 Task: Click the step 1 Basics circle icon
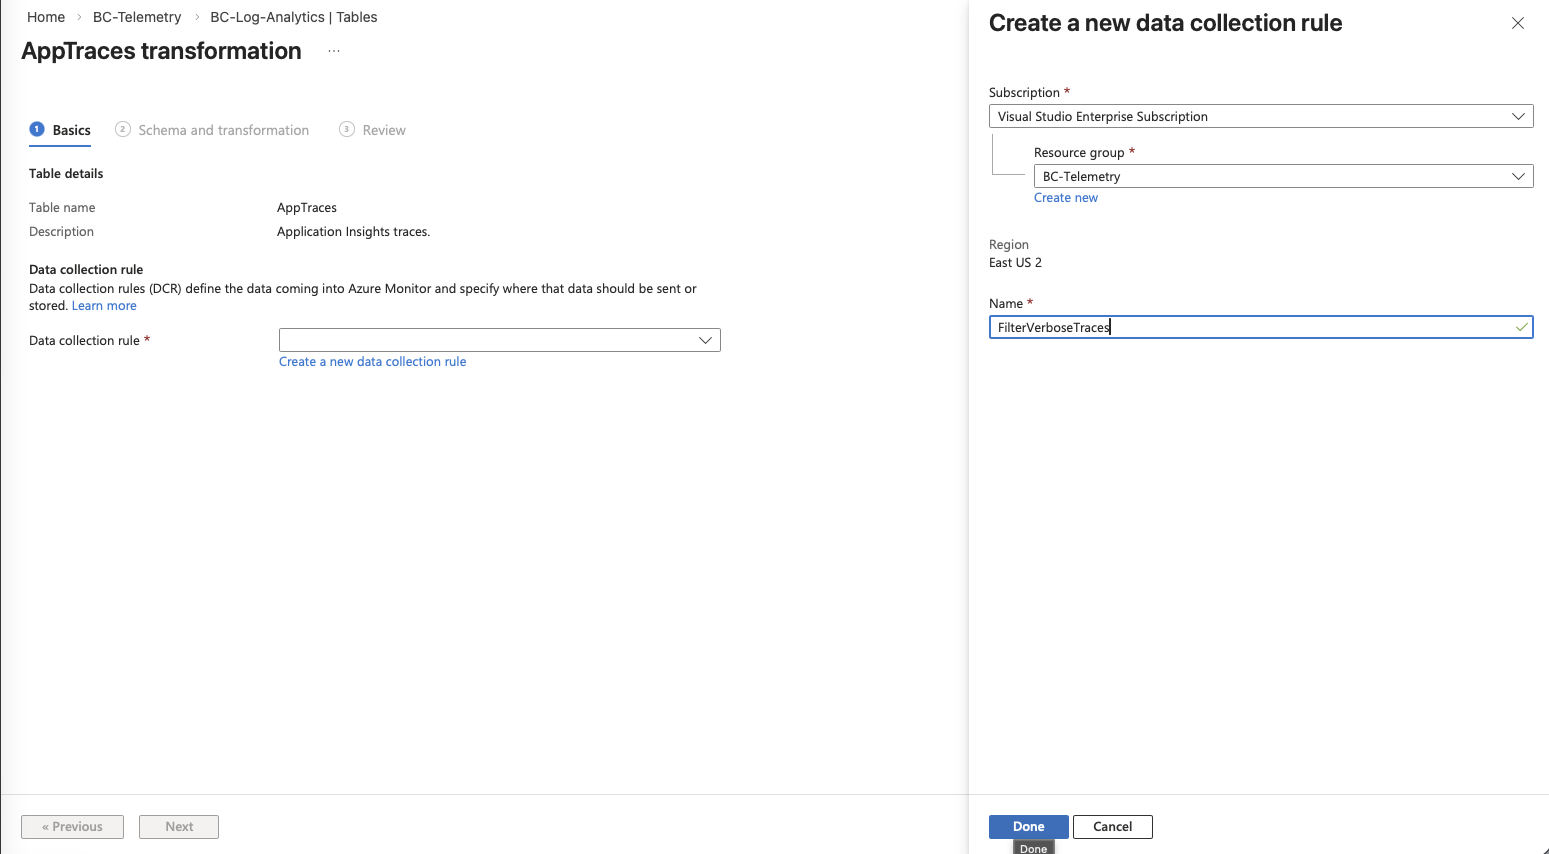pos(37,129)
